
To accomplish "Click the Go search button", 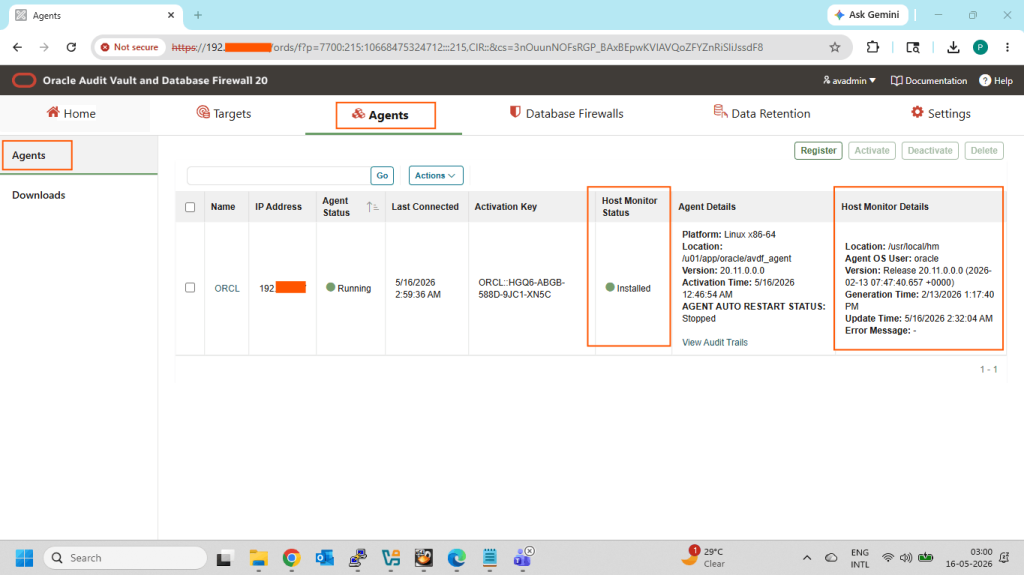I will click(x=382, y=175).
